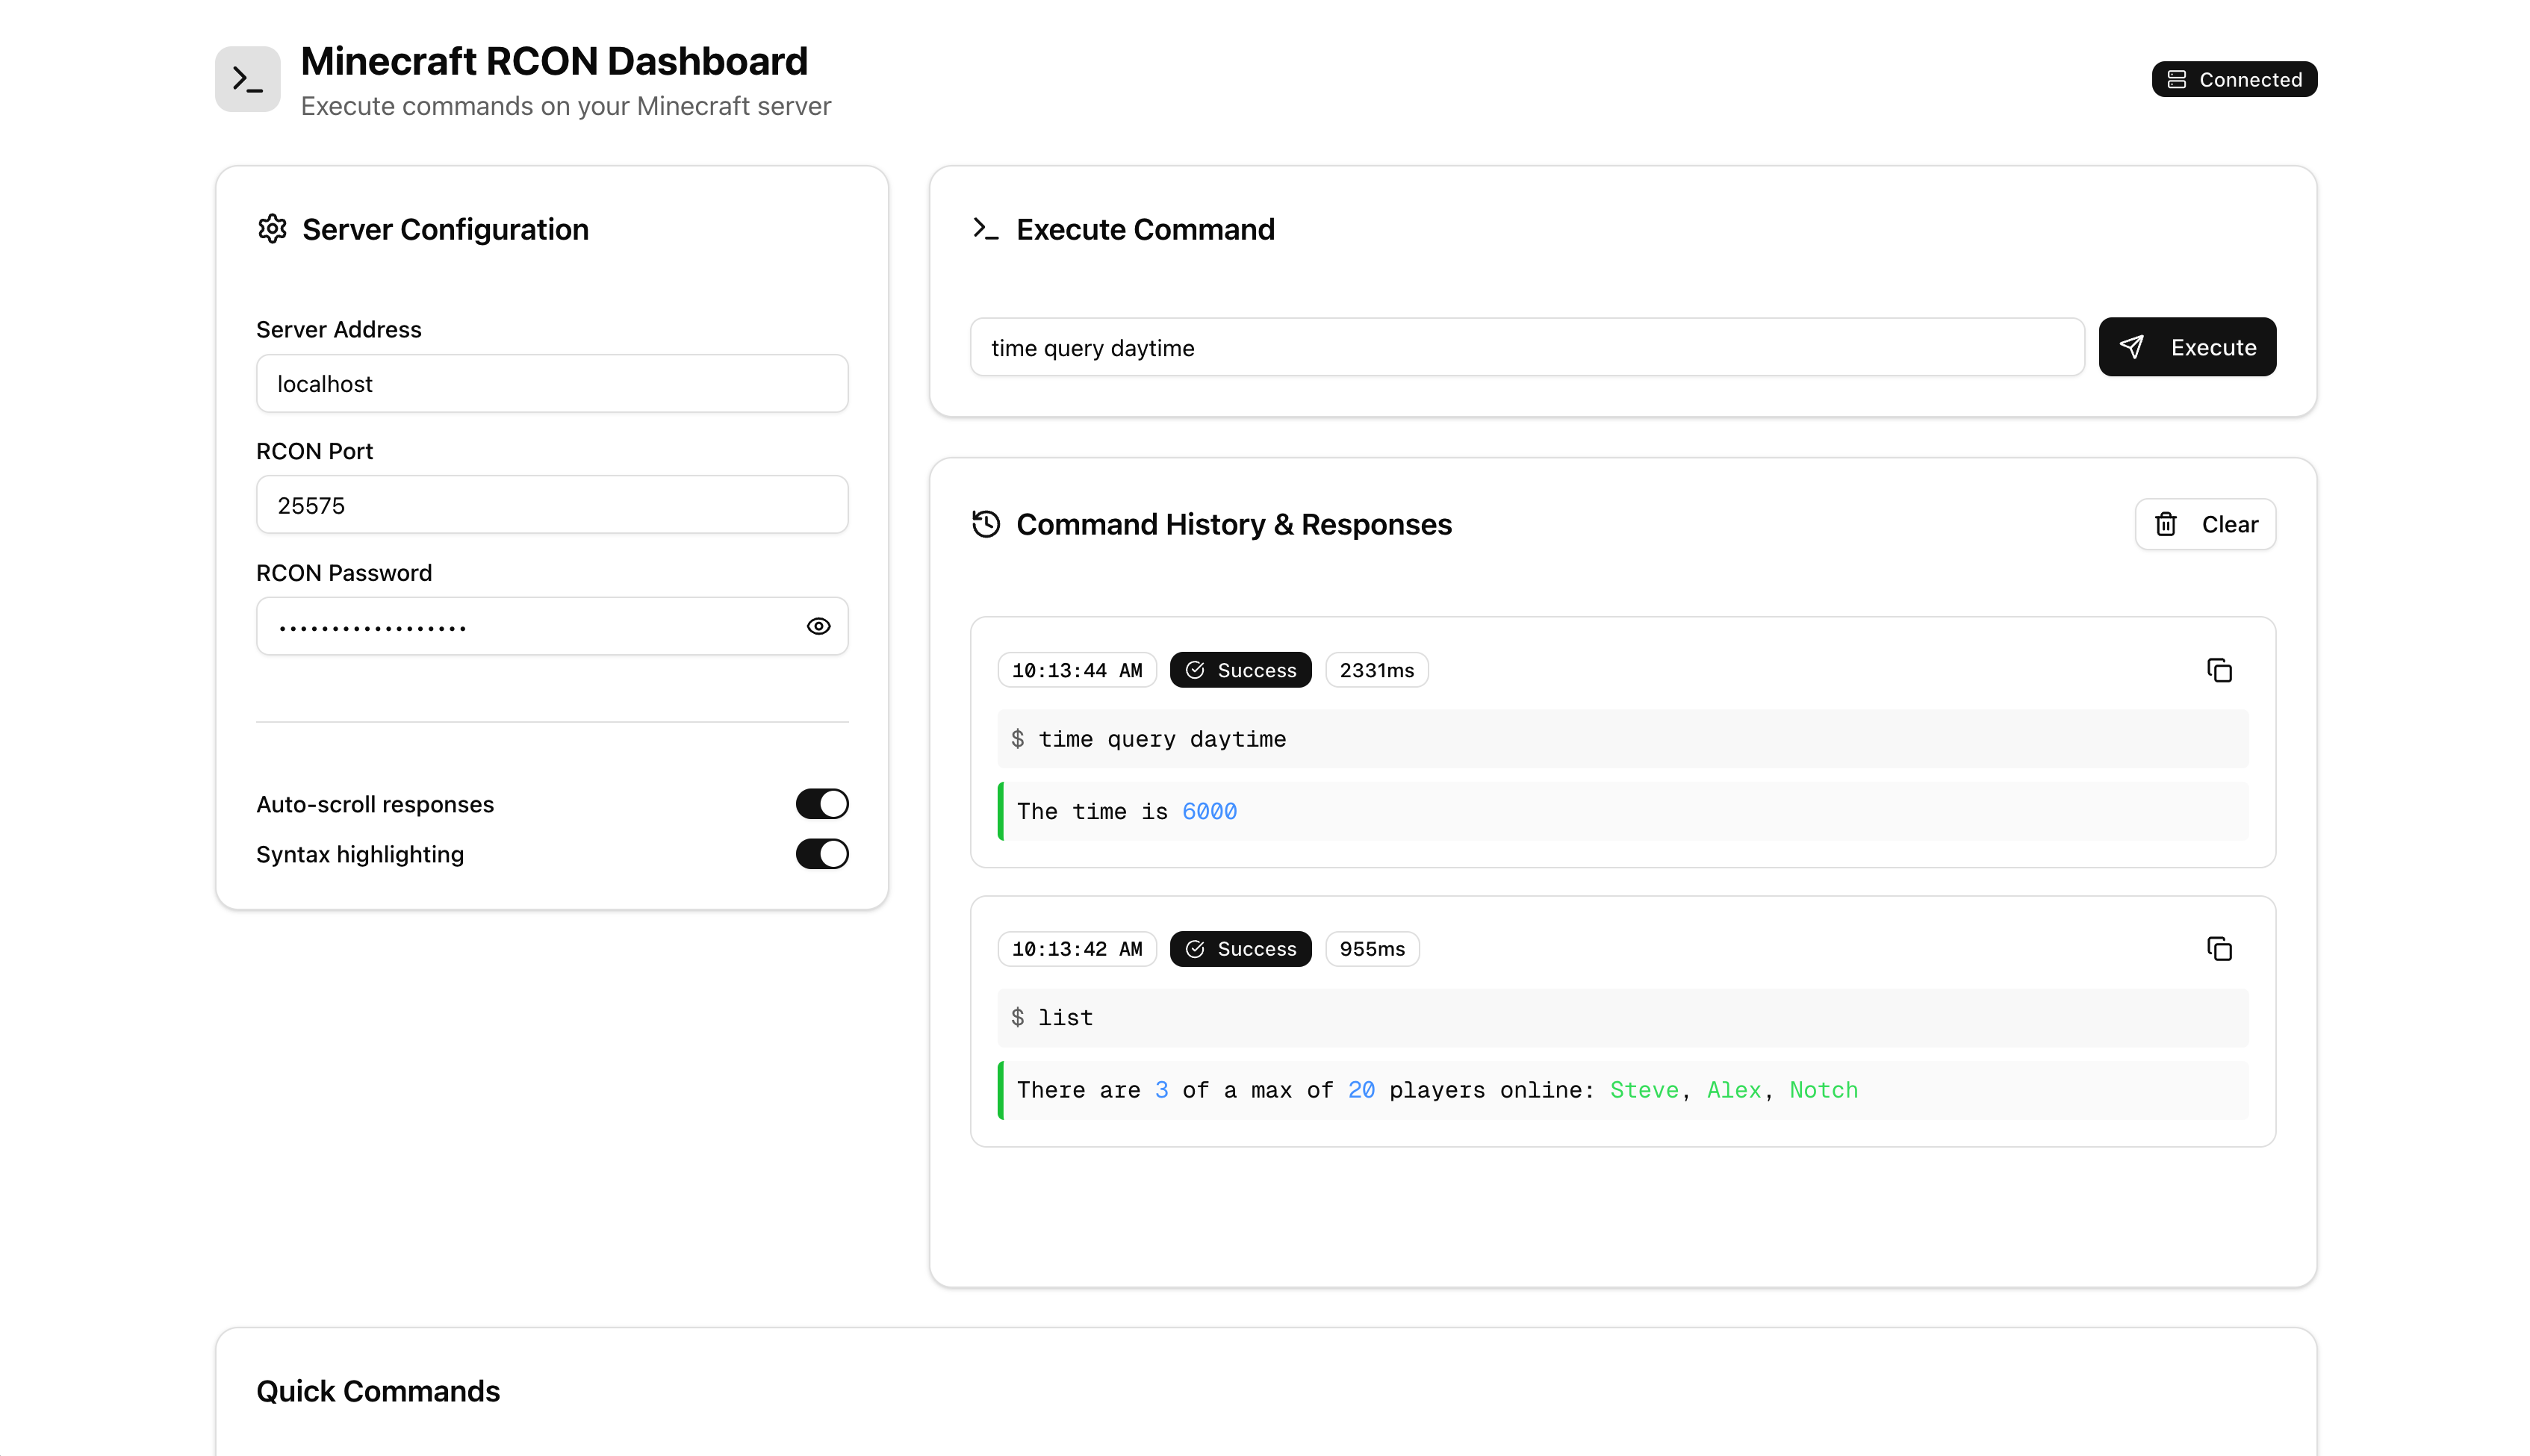Click the check icon in 10:13:44 Success badge

click(1194, 670)
